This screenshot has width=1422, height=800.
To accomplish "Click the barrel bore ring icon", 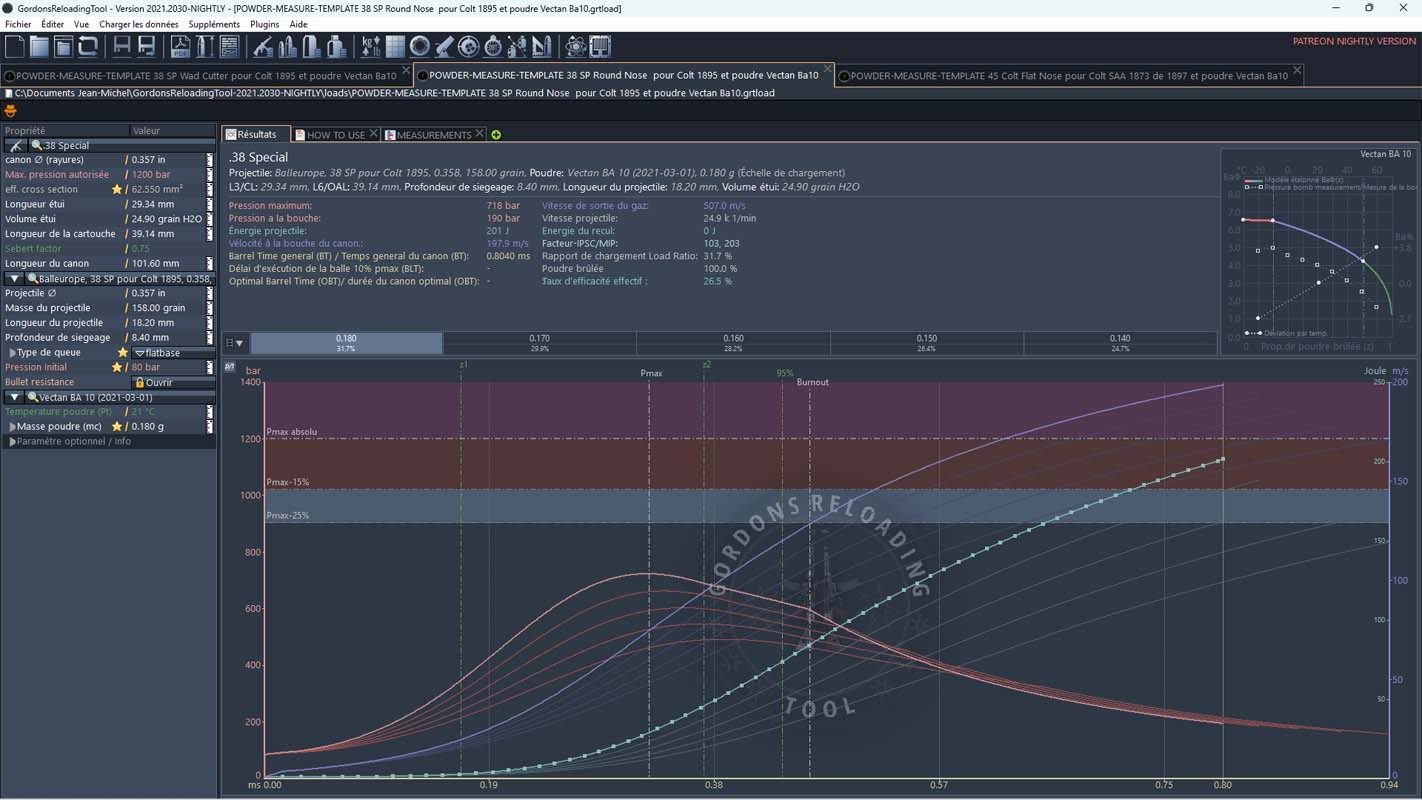I will pos(420,46).
